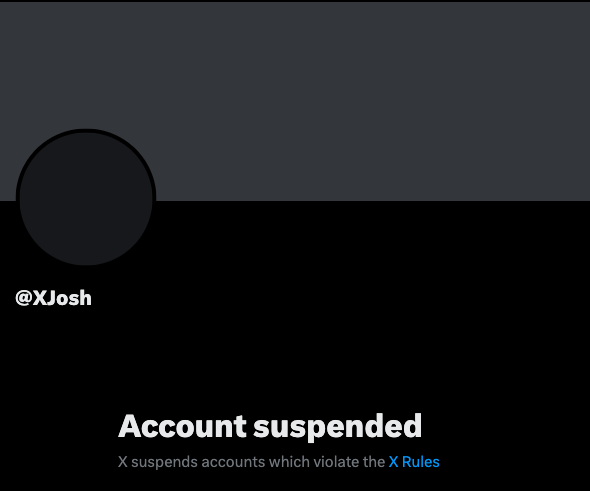Click the word 'Rules' in the blue link
This screenshot has width=590, height=491.
pos(421,462)
